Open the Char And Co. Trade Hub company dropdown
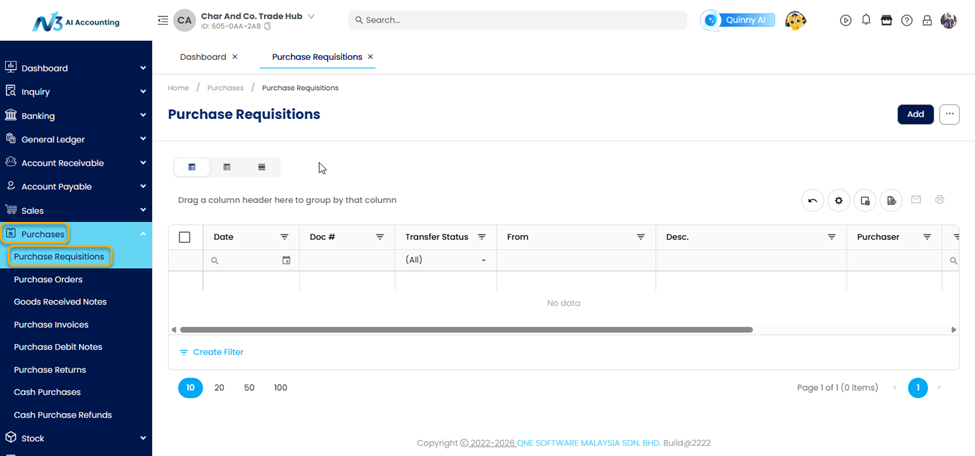 click(x=312, y=16)
